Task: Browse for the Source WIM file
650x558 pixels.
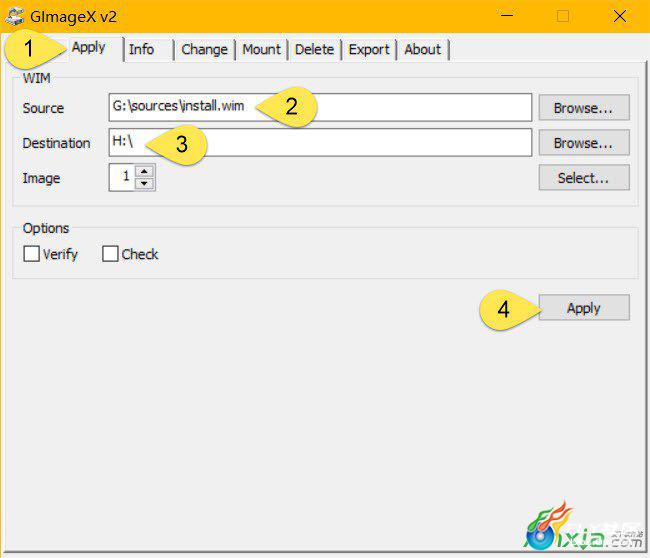Action: pyautogui.click(x=584, y=108)
